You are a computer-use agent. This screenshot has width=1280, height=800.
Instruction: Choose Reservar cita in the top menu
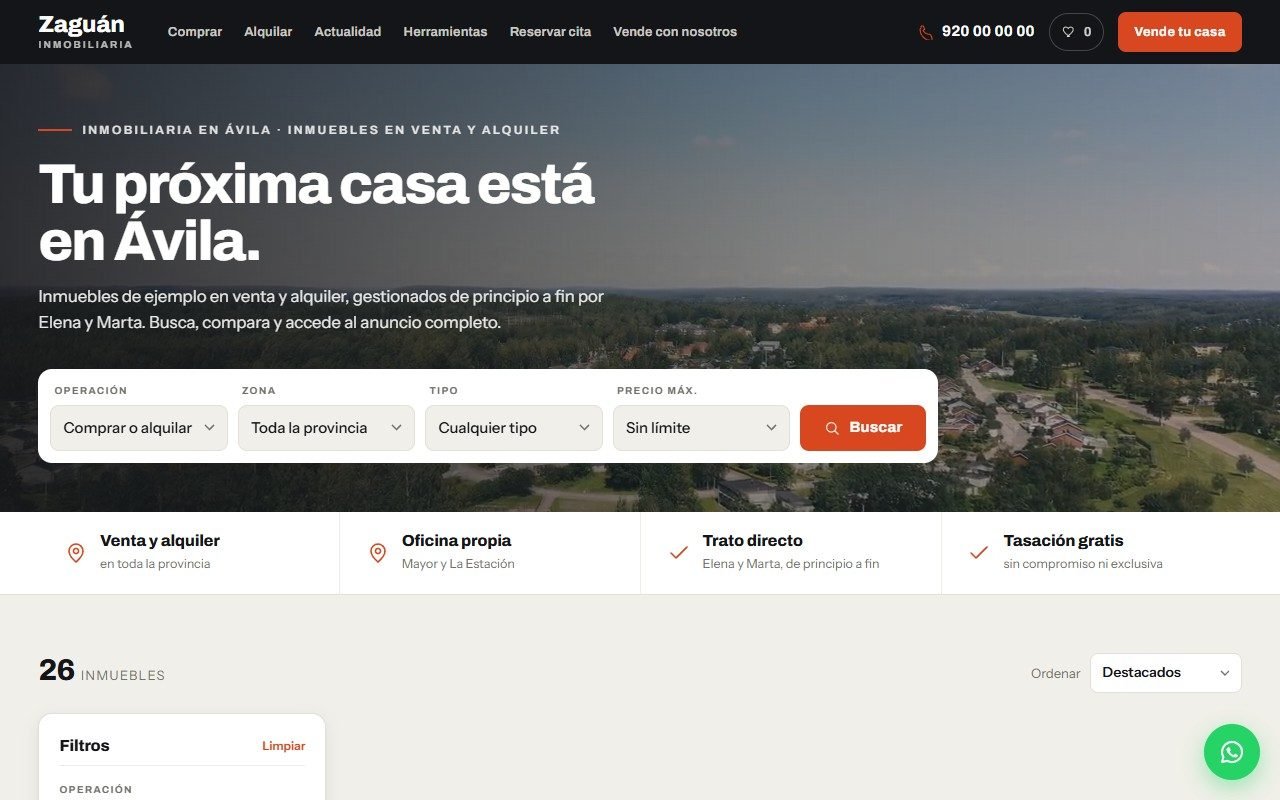[550, 32]
